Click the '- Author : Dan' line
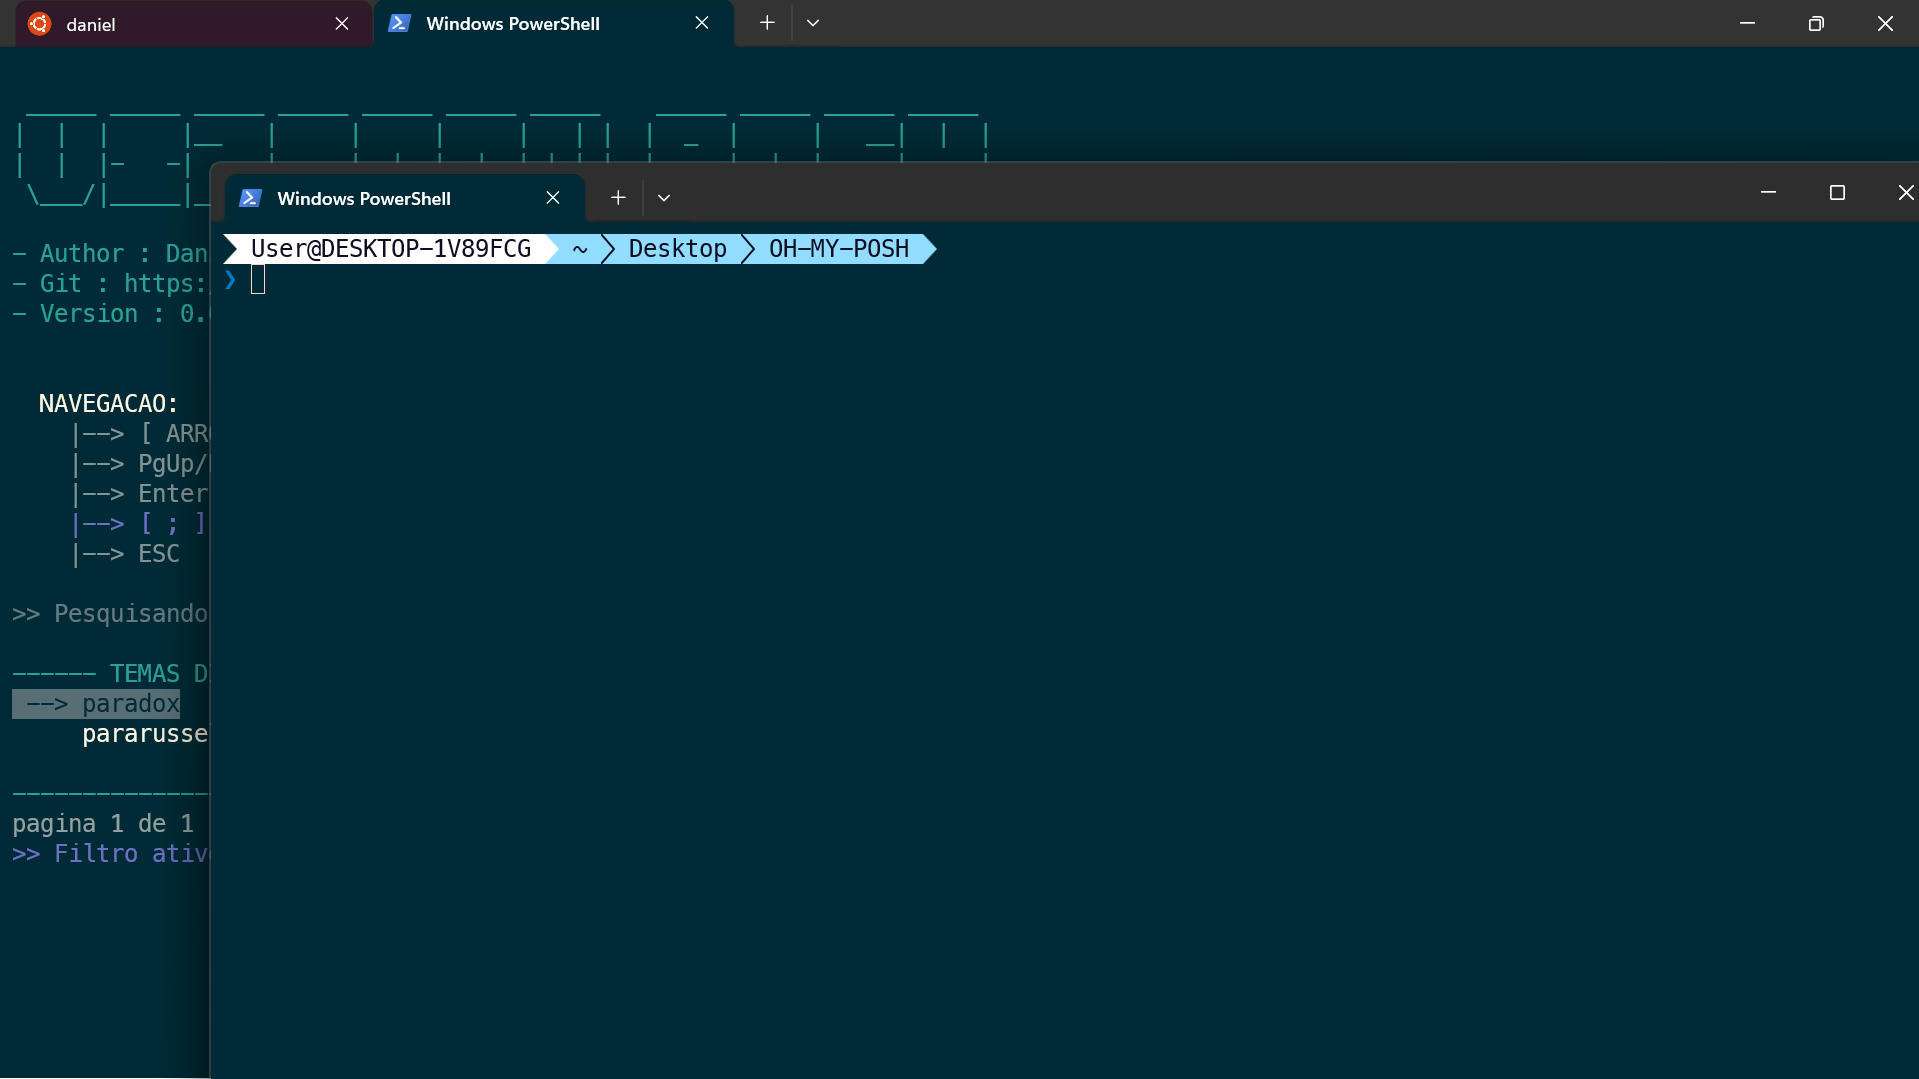 110,254
